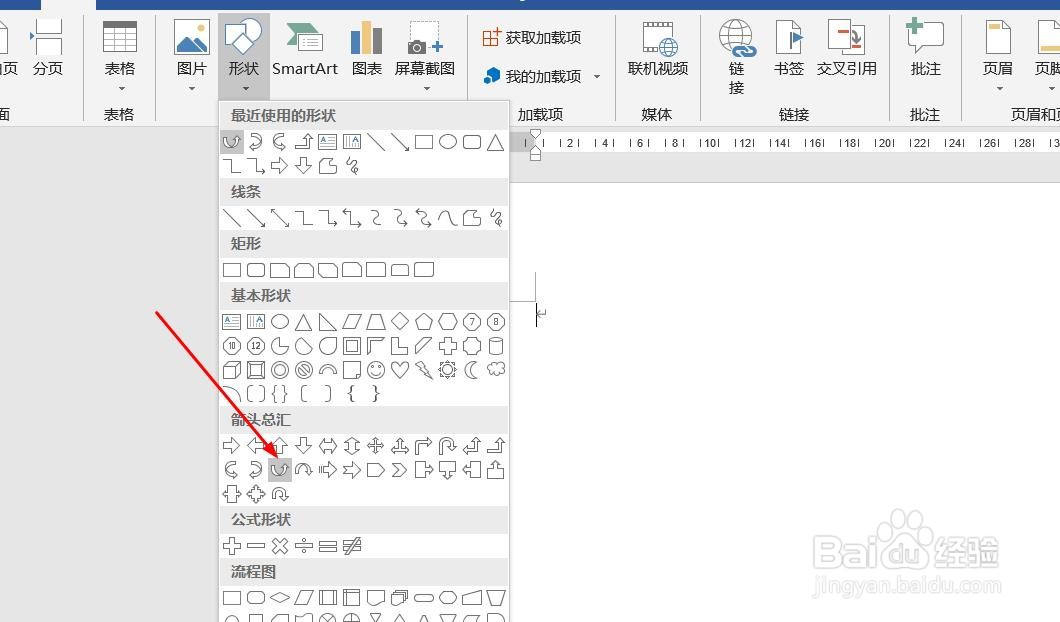The height and width of the screenshot is (622, 1060).
Task: Pick the flowchart multidocument shape
Action: [400, 598]
